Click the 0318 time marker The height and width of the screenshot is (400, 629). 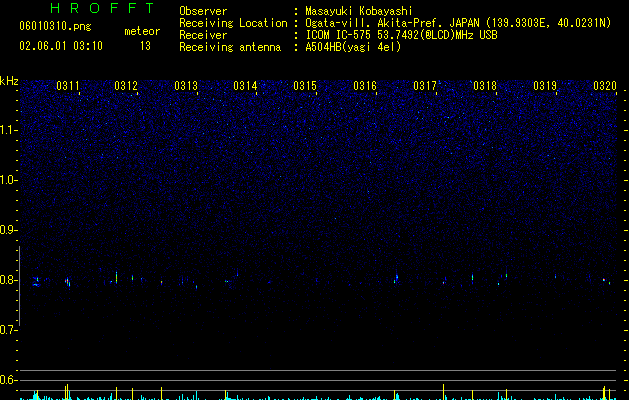(x=485, y=86)
